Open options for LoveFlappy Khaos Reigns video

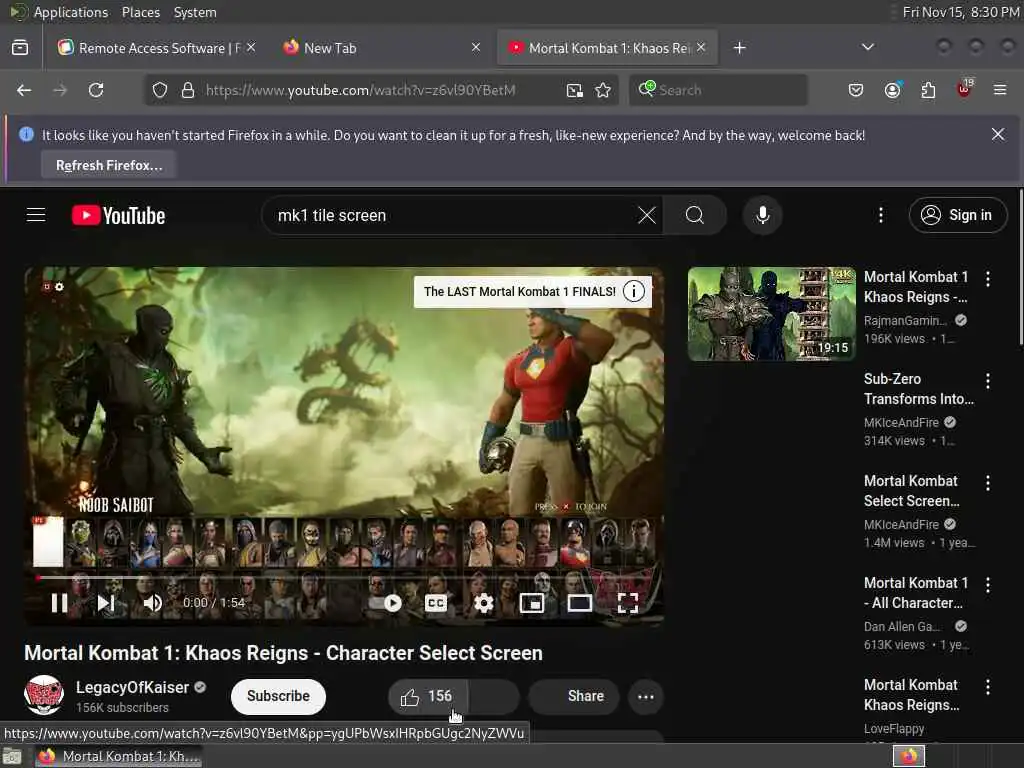tap(987, 686)
